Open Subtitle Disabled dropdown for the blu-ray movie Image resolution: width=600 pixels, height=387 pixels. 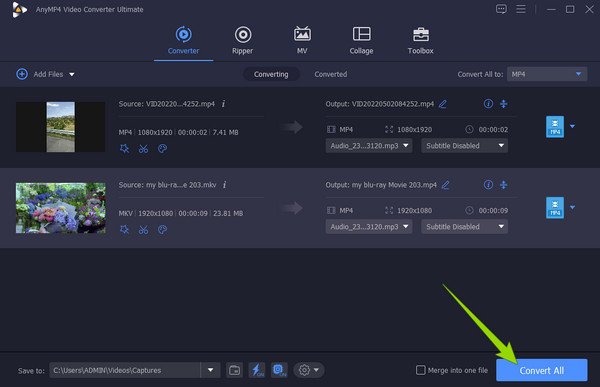pyautogui.click(x=465, y=227)
